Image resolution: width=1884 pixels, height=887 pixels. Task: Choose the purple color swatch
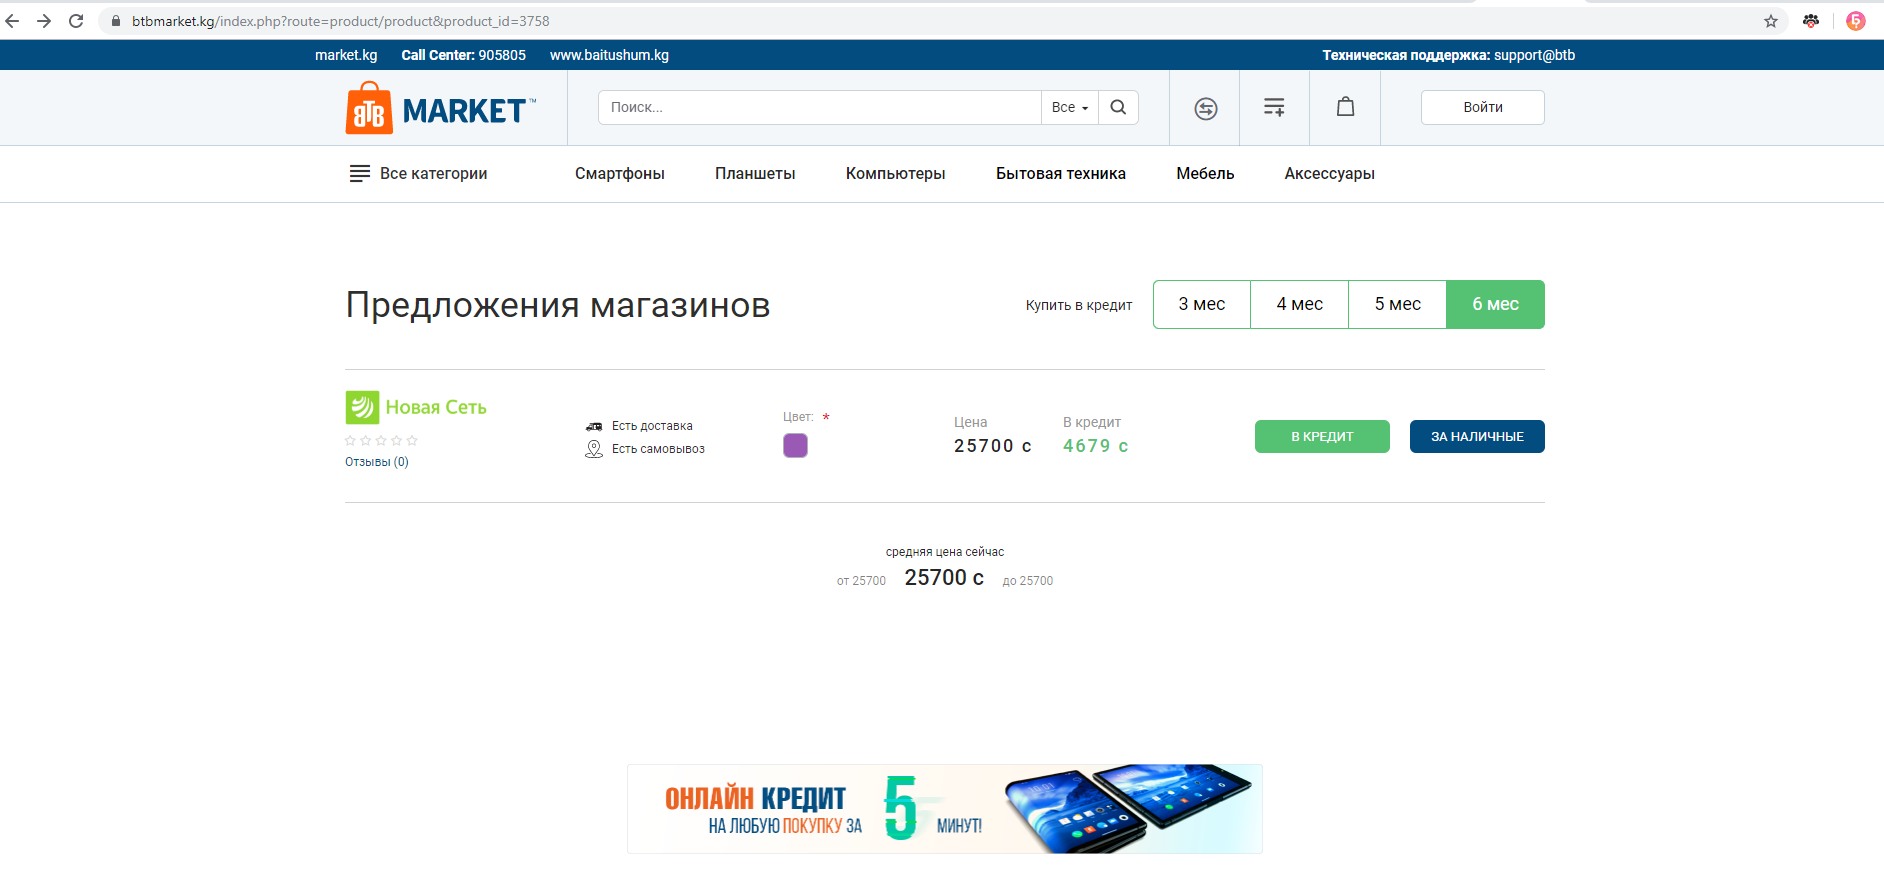[795, 446]
